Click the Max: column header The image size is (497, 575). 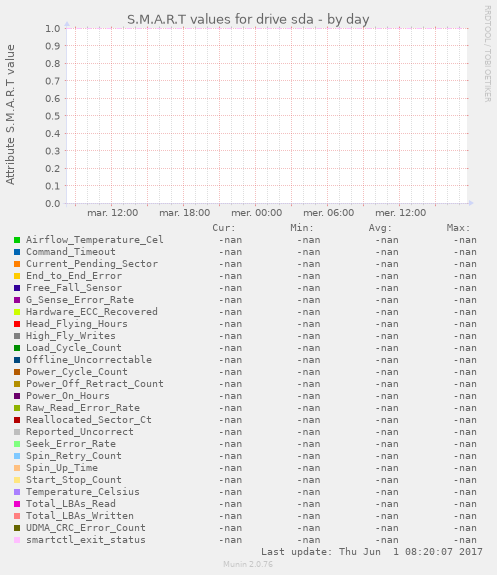click(x=458, y=228)
